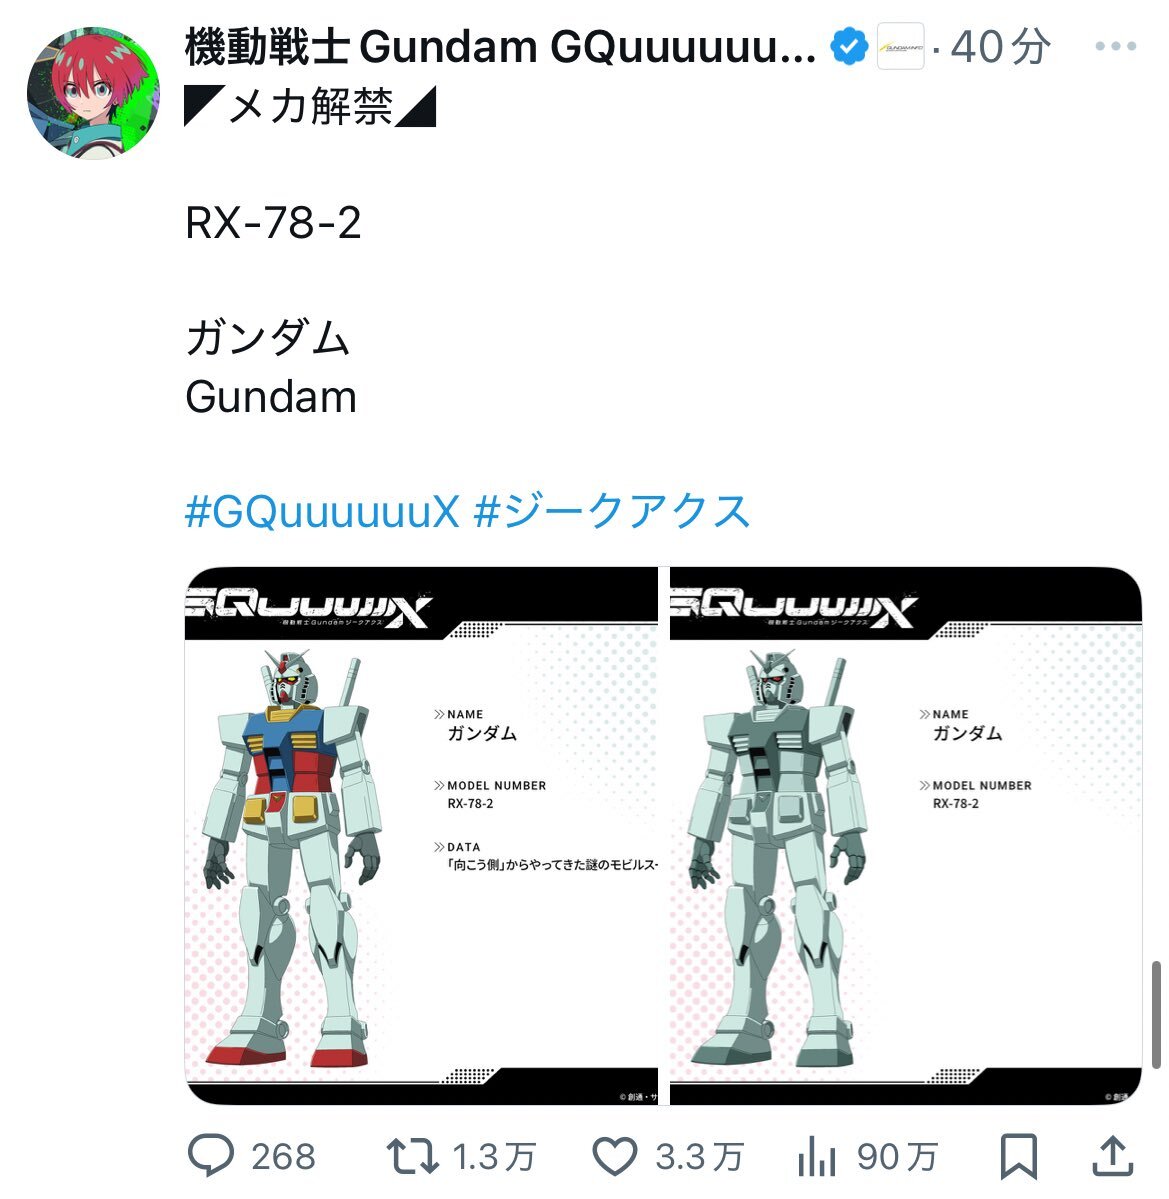Open the reply comment icon

coord(211,1155)
